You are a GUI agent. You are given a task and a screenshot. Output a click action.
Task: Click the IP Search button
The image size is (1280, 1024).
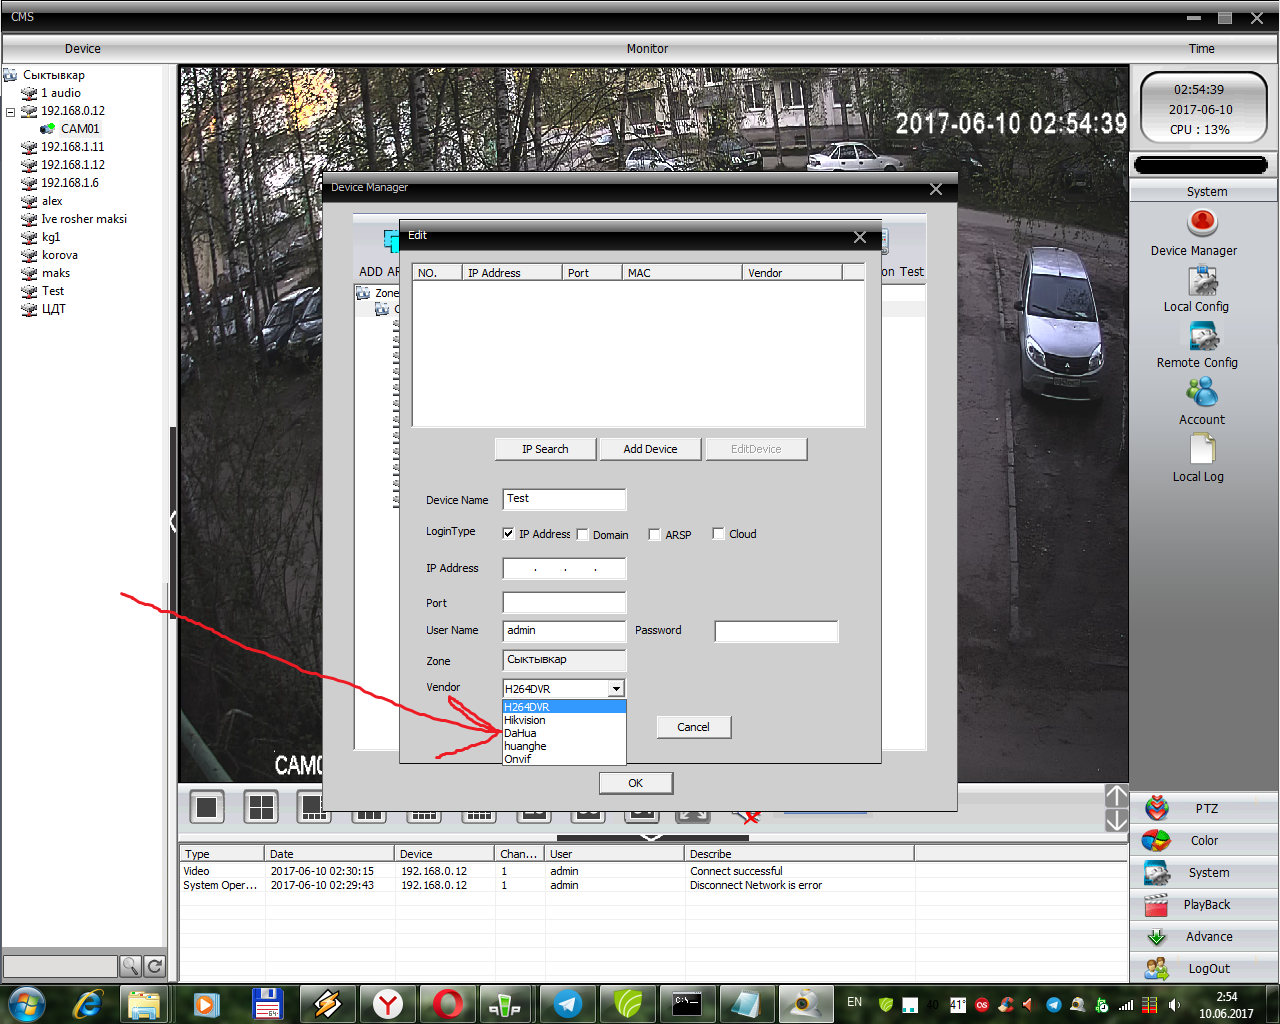point(545,449)
